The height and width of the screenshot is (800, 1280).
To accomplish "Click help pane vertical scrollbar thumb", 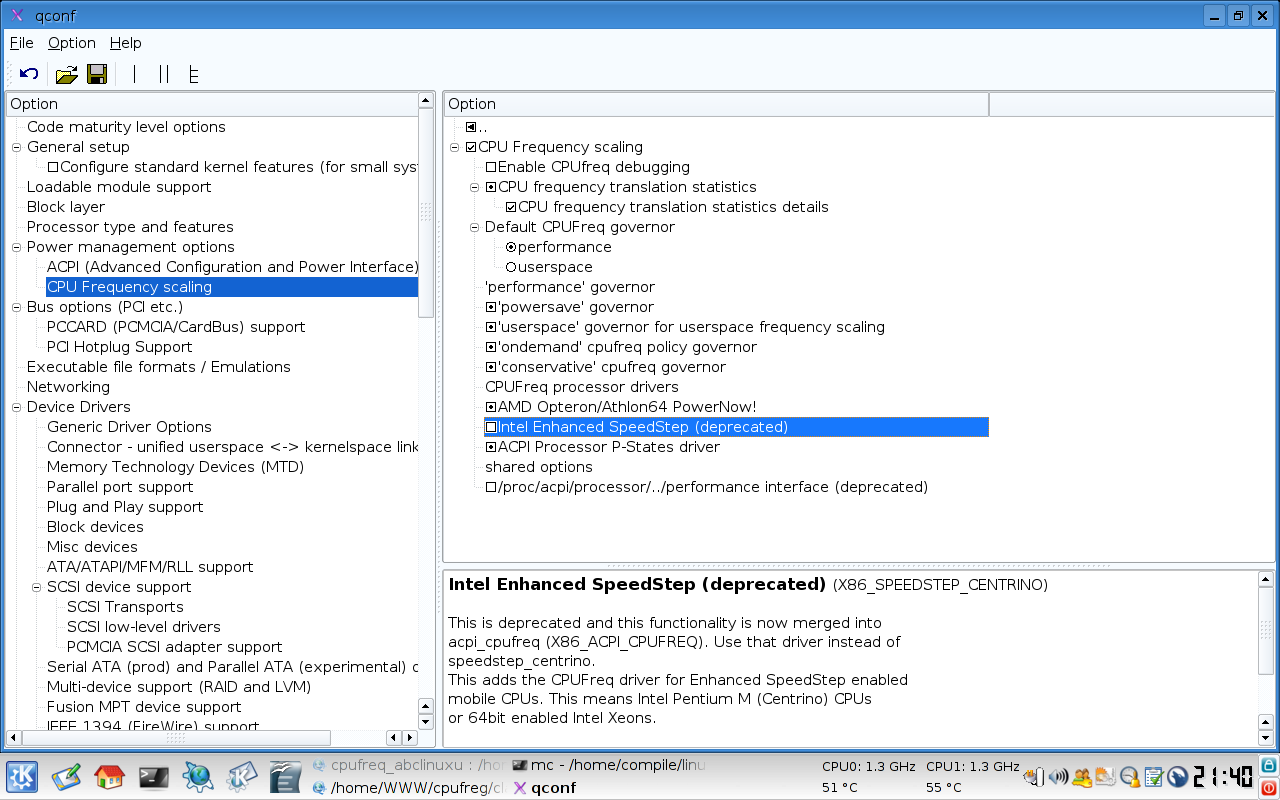I will [1267, 631].
